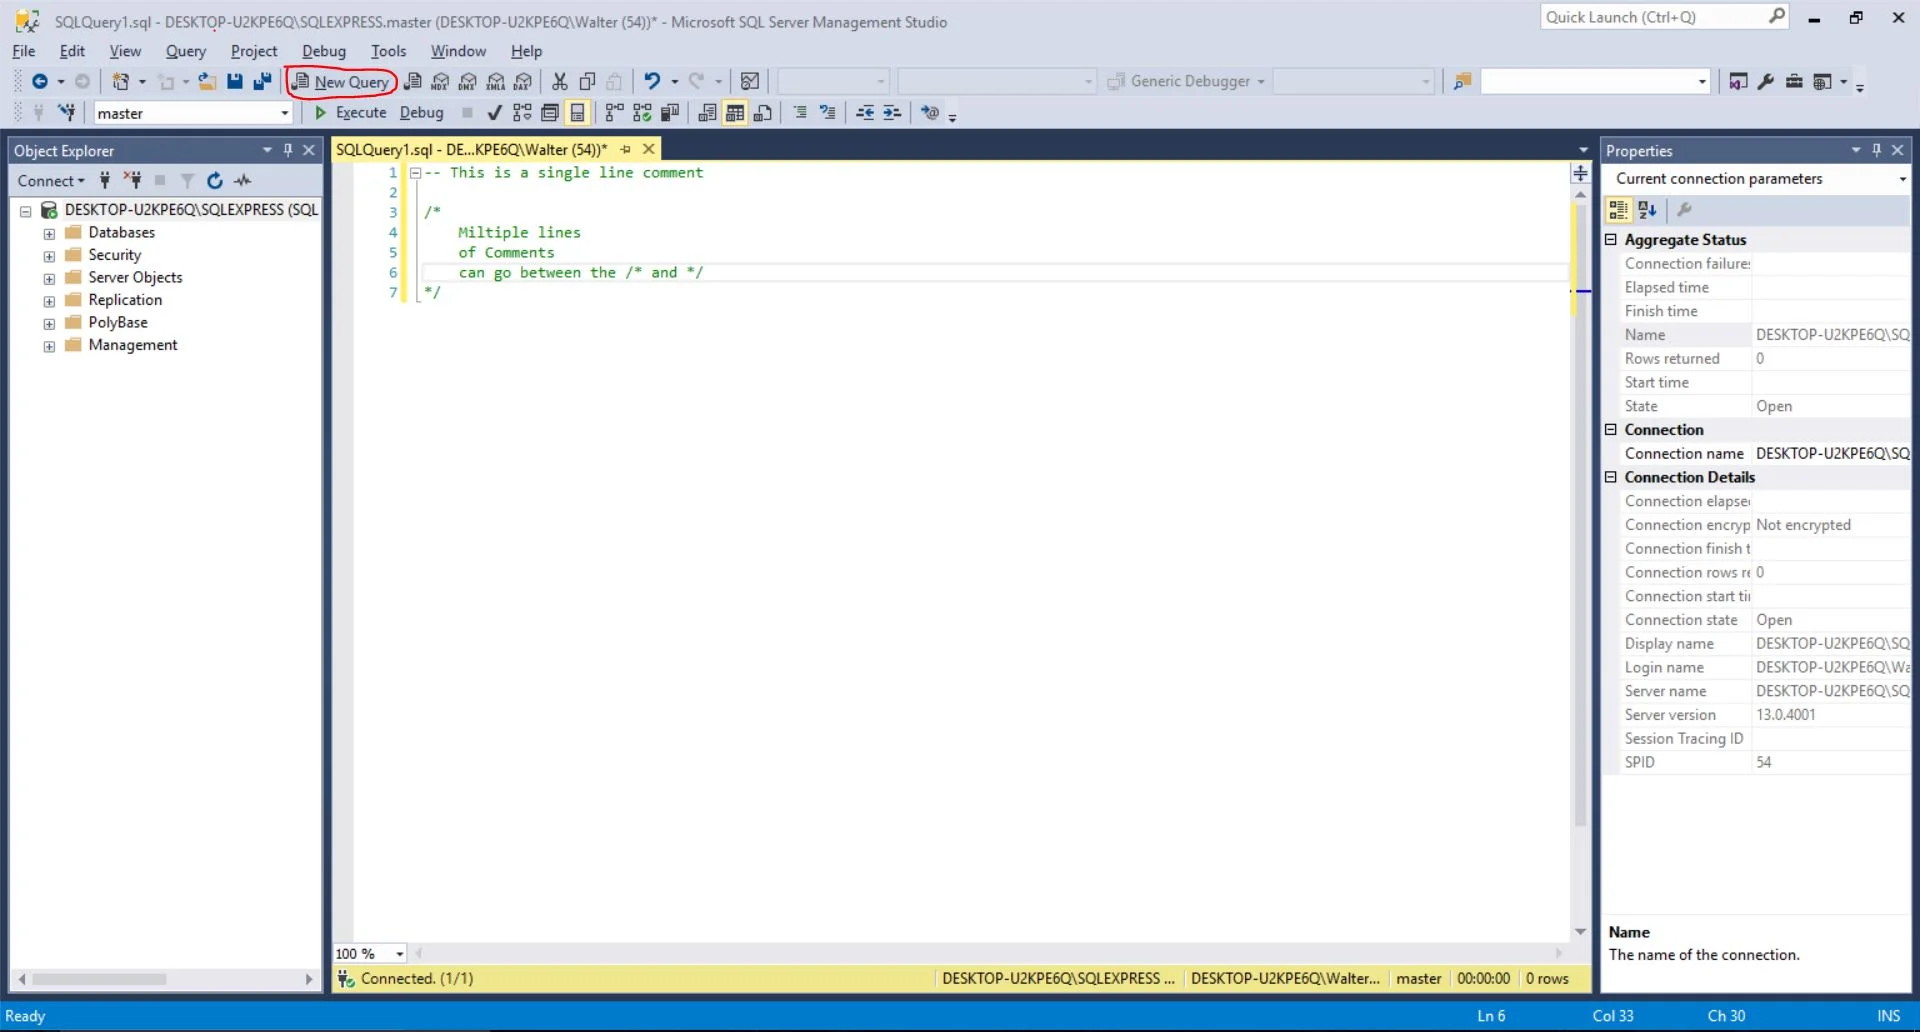Screen dimensions: 1920x1032
Task: Open a Database Engine Query icon
Action: (413, 82)
